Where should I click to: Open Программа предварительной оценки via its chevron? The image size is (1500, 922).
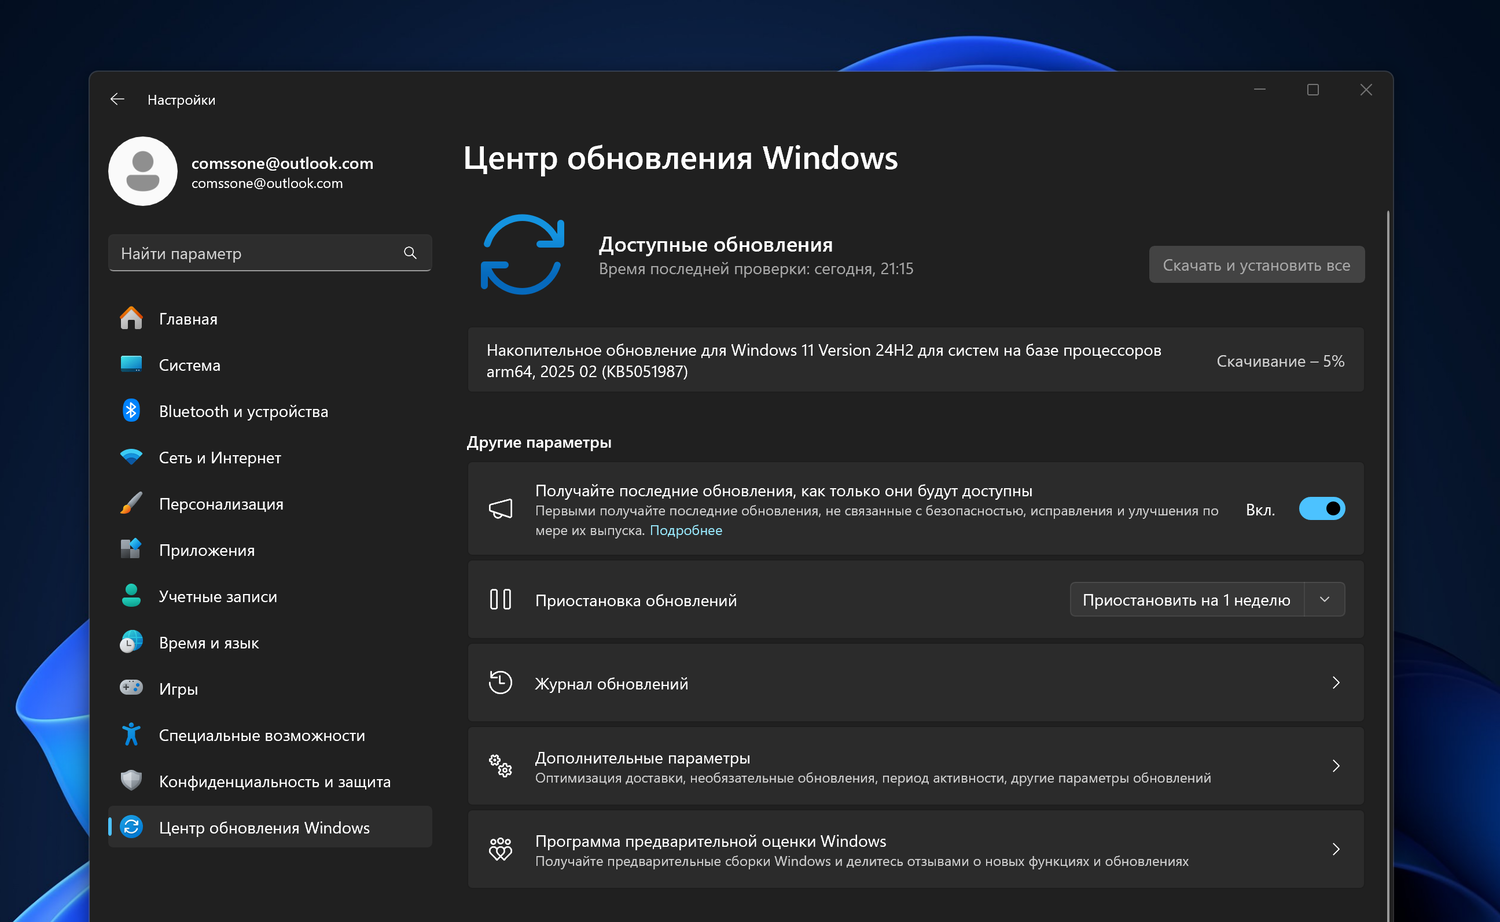click(1336, 849)
